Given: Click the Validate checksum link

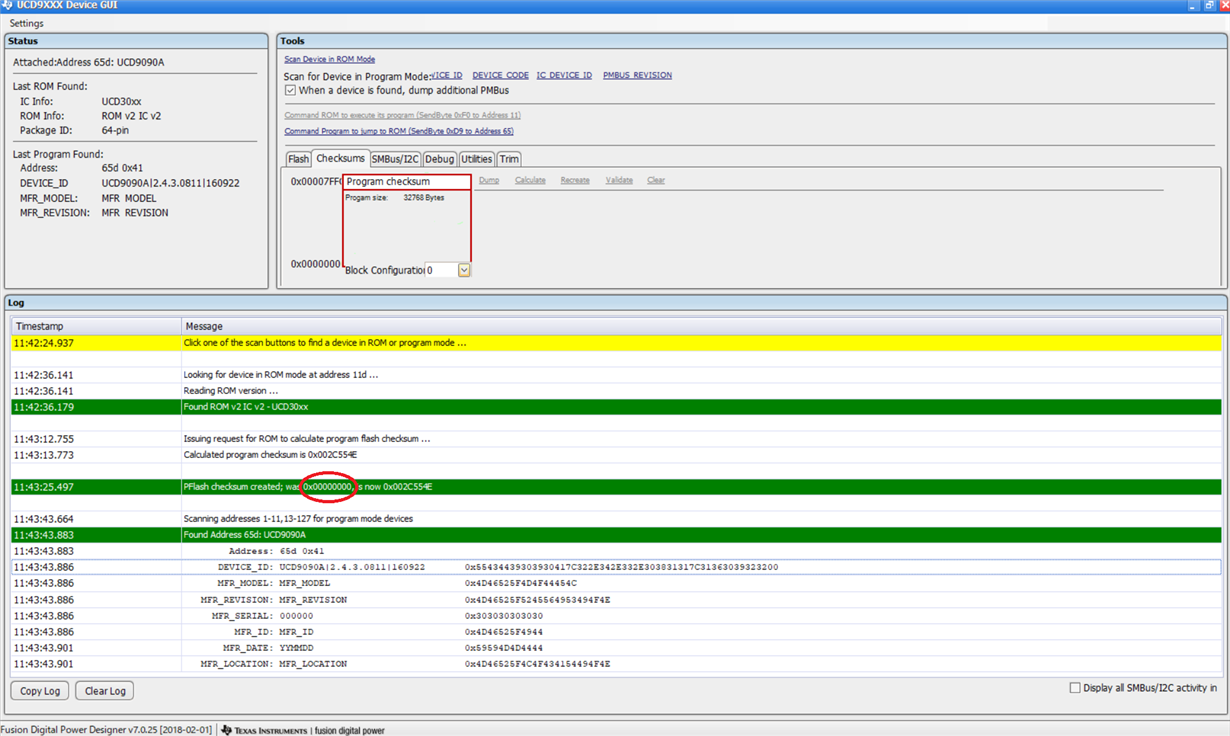Looking at the screenshot, I should tap(619, 180).
